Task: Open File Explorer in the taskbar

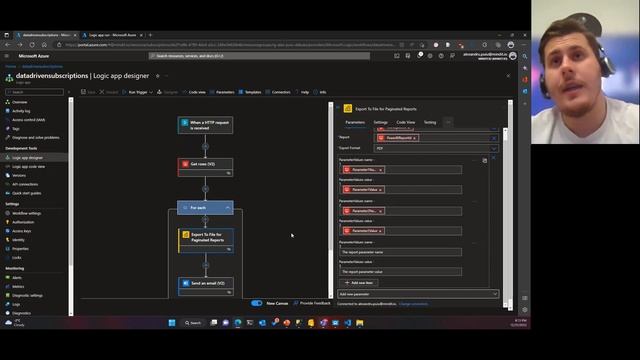Action: [360, 323]
